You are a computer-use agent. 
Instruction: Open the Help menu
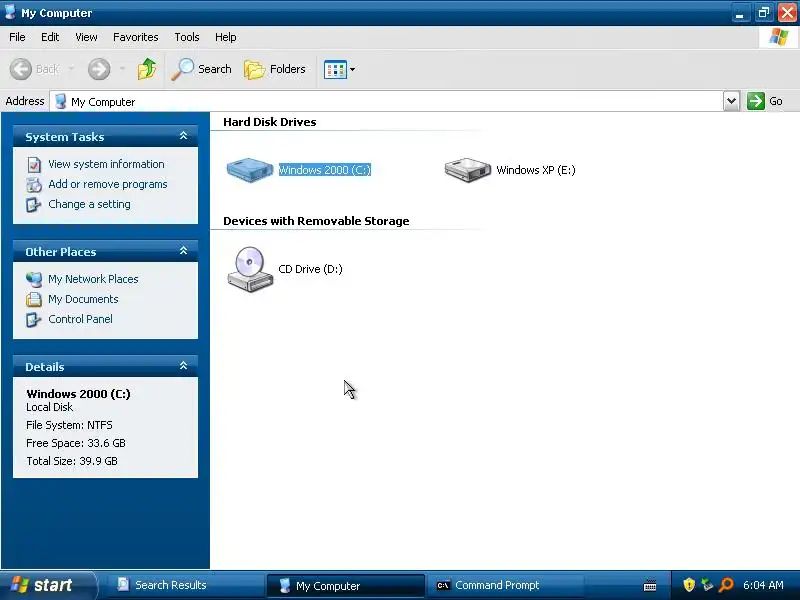point(226,37)
